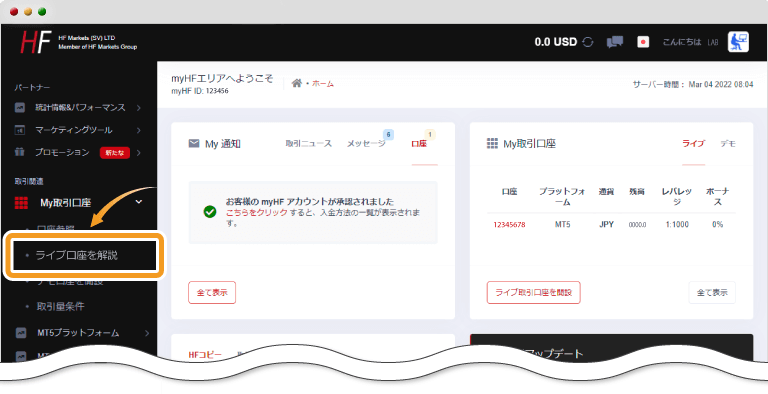Click the サーバー時間 Mar 04 2022 text
This screenshot has height=394, width=768.
tap(693, 84)
